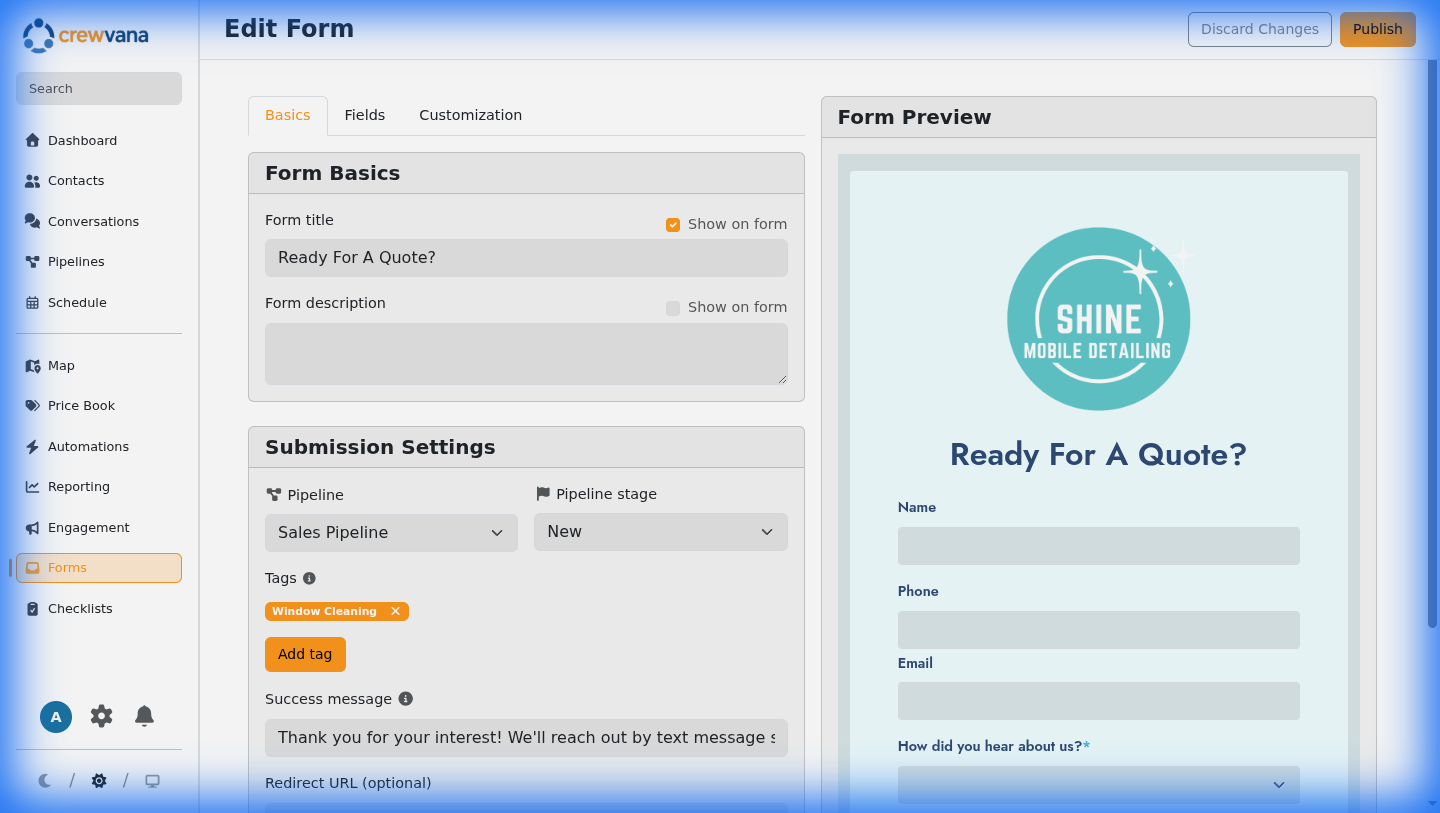Open the Sales Pipeline dropdown
Image resolution: width=1440 pixels, height=813 pixels.
click(390, 532)
